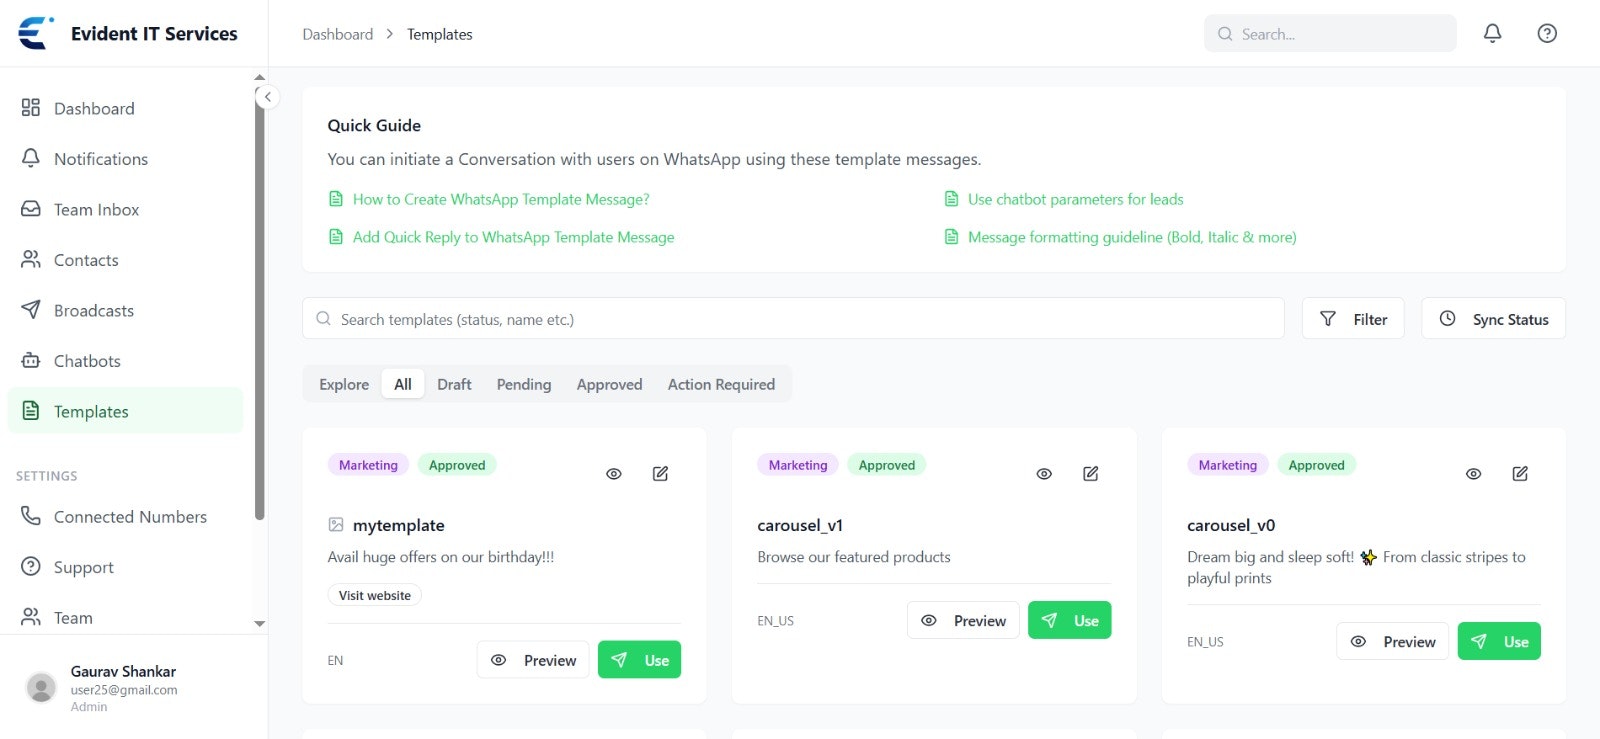Image resolution: width=1600 pixels, height=739 pixels.
Task: Open the help question mark icon
Action: (x=1547, y=34)
